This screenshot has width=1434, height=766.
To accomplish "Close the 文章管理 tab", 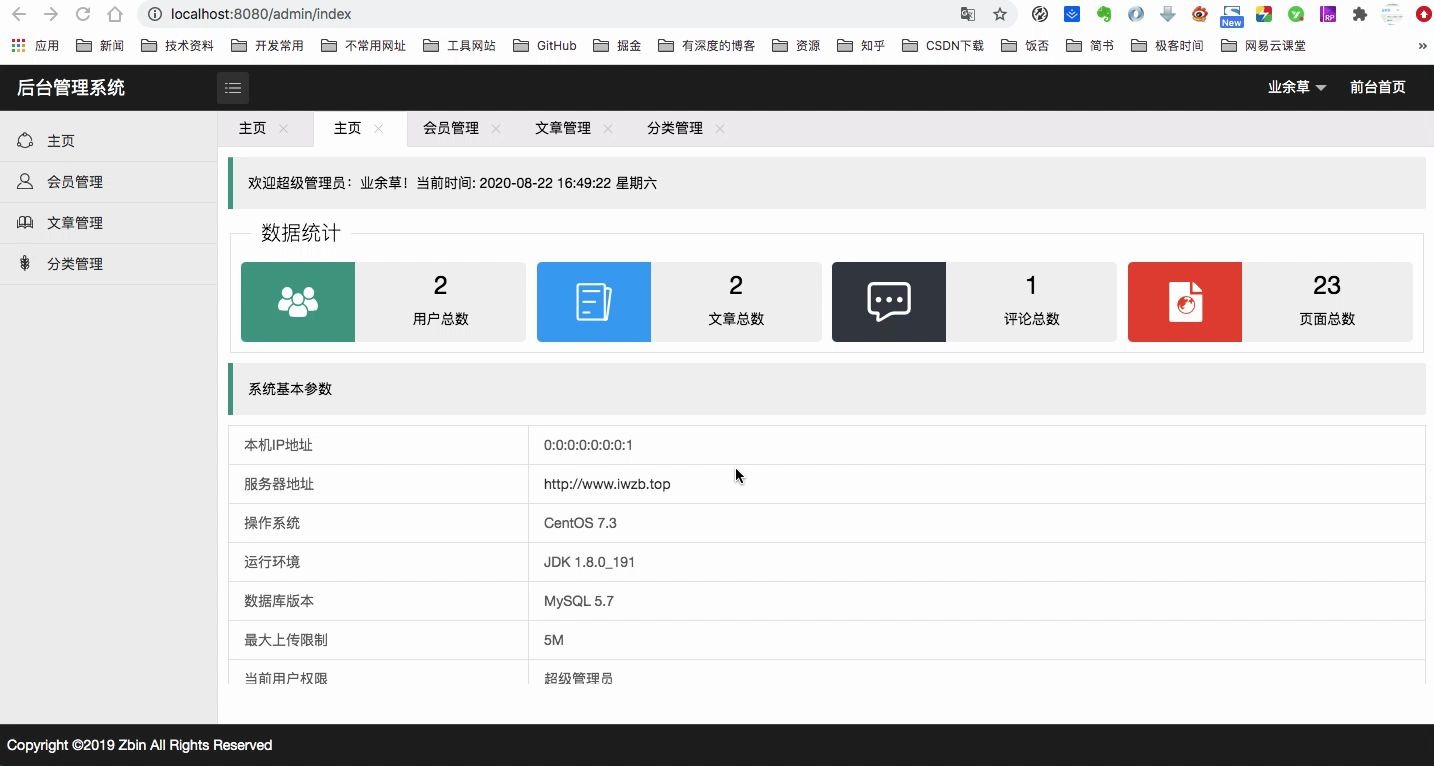I will point(608,128).
